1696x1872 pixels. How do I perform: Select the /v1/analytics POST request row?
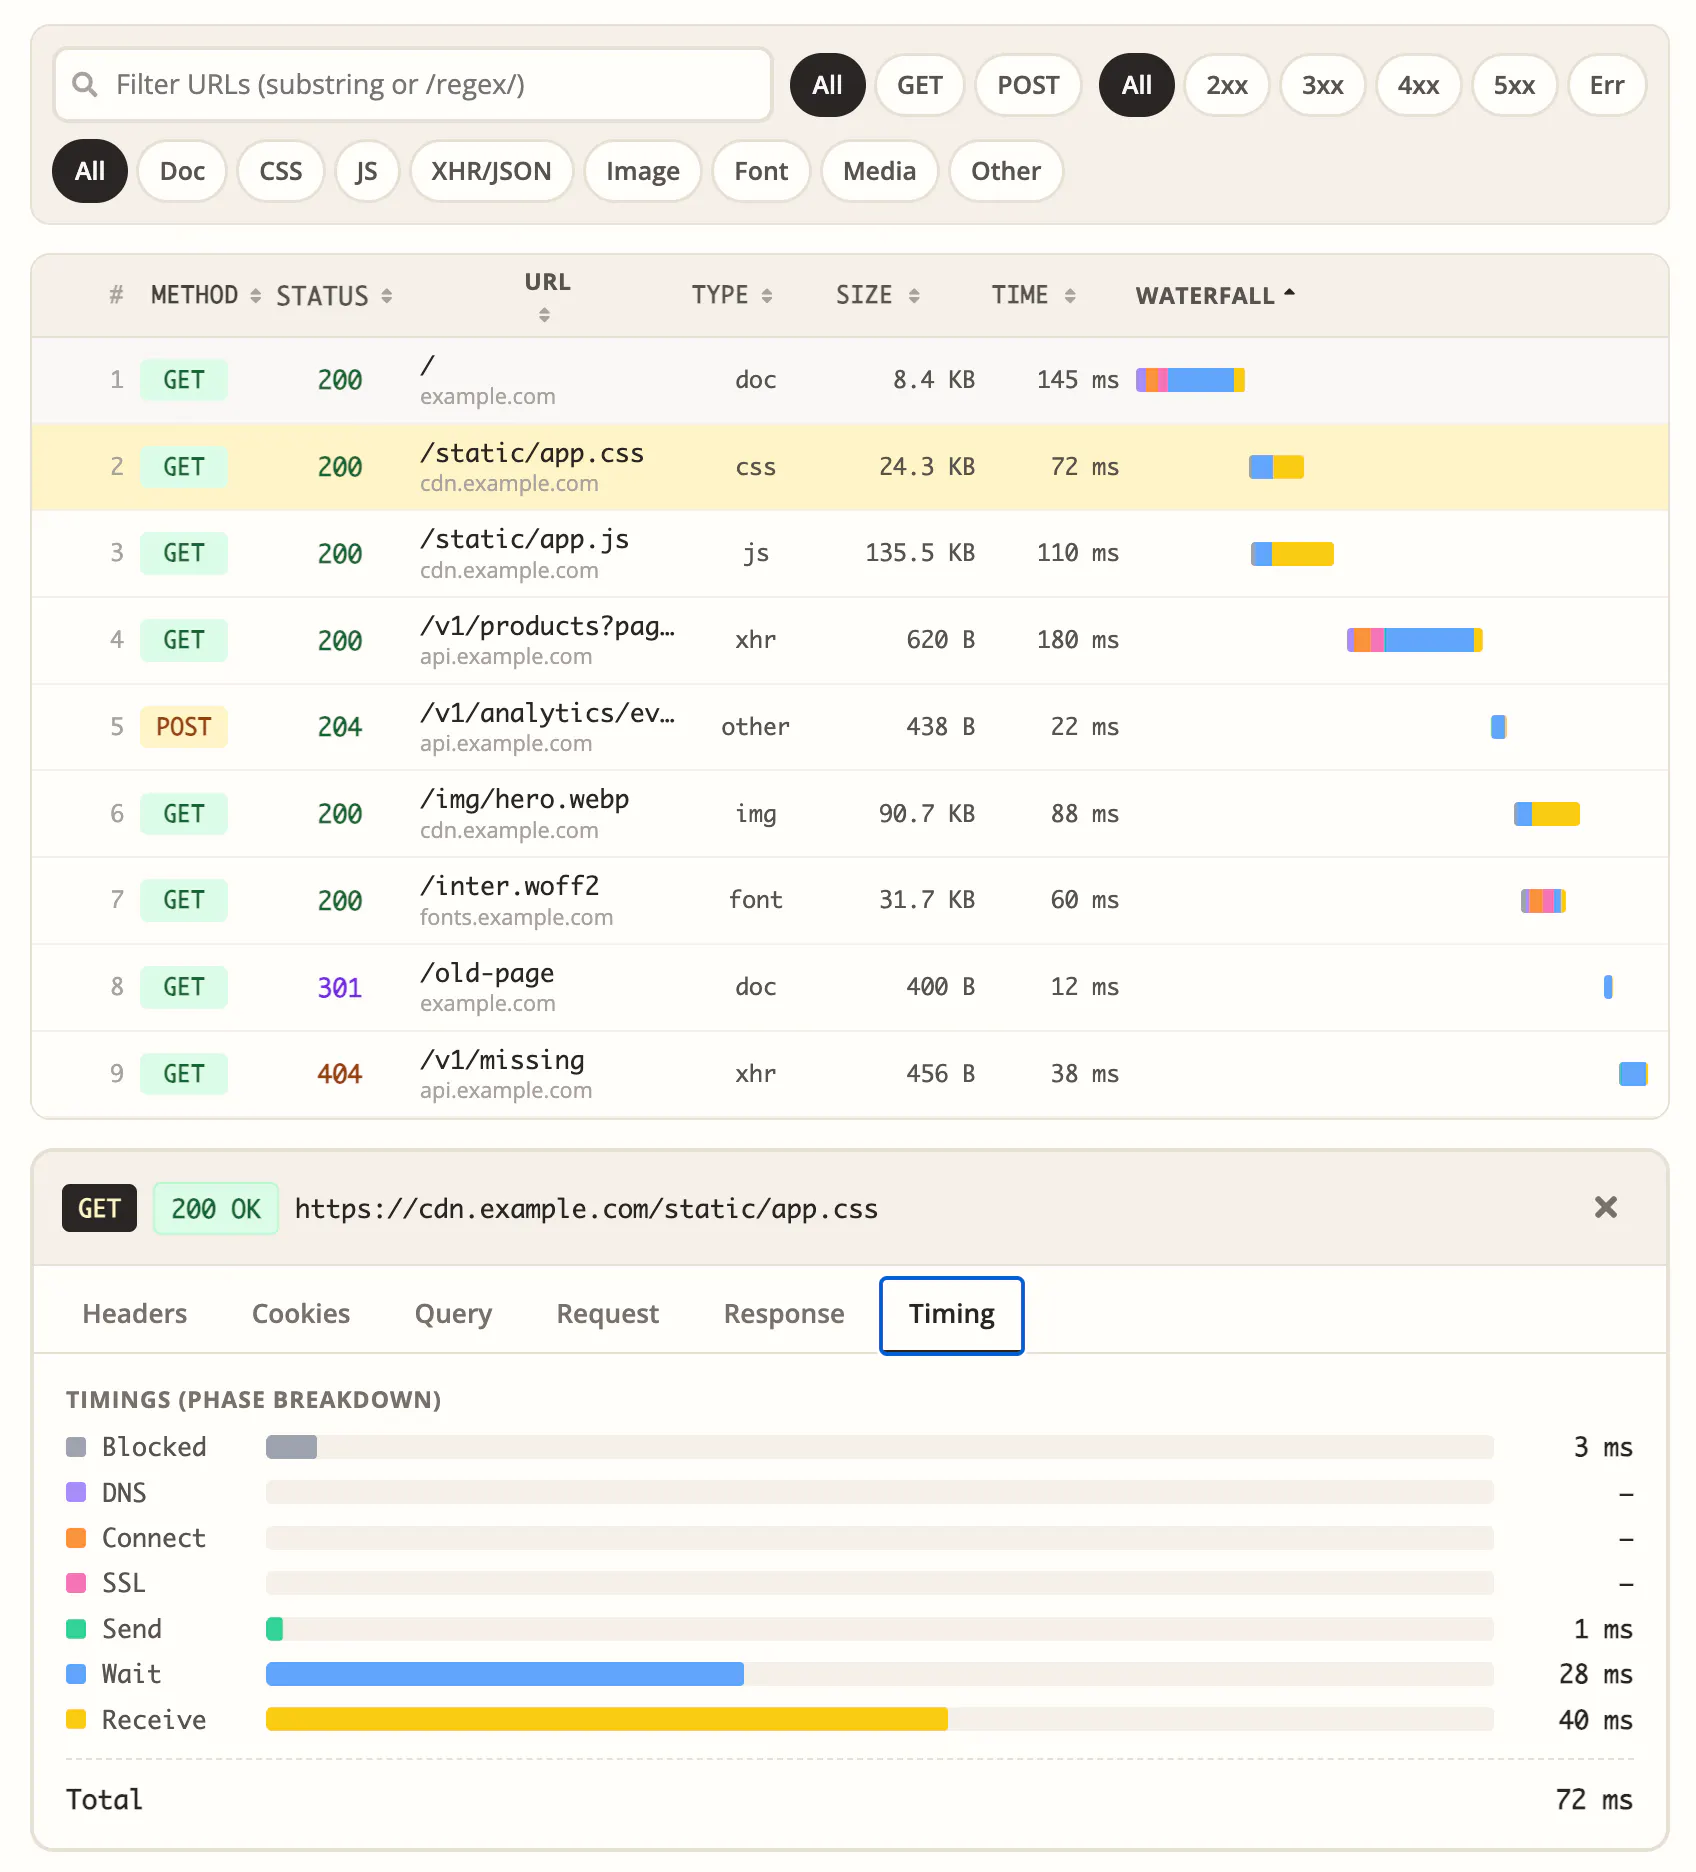[x=850, y=727]
